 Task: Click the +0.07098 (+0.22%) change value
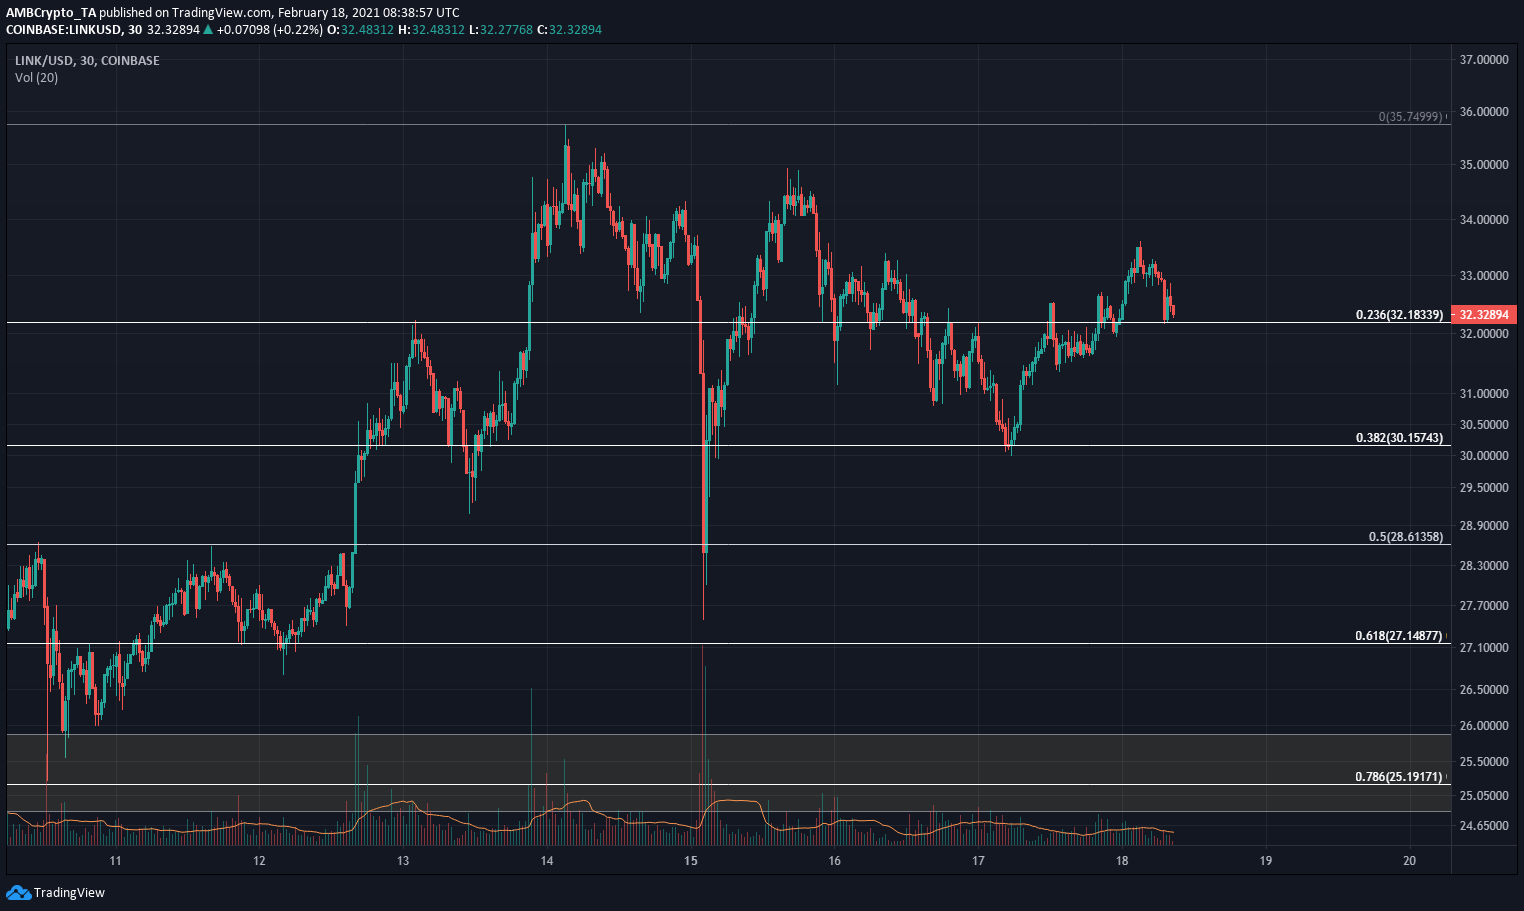click(269, 30)
